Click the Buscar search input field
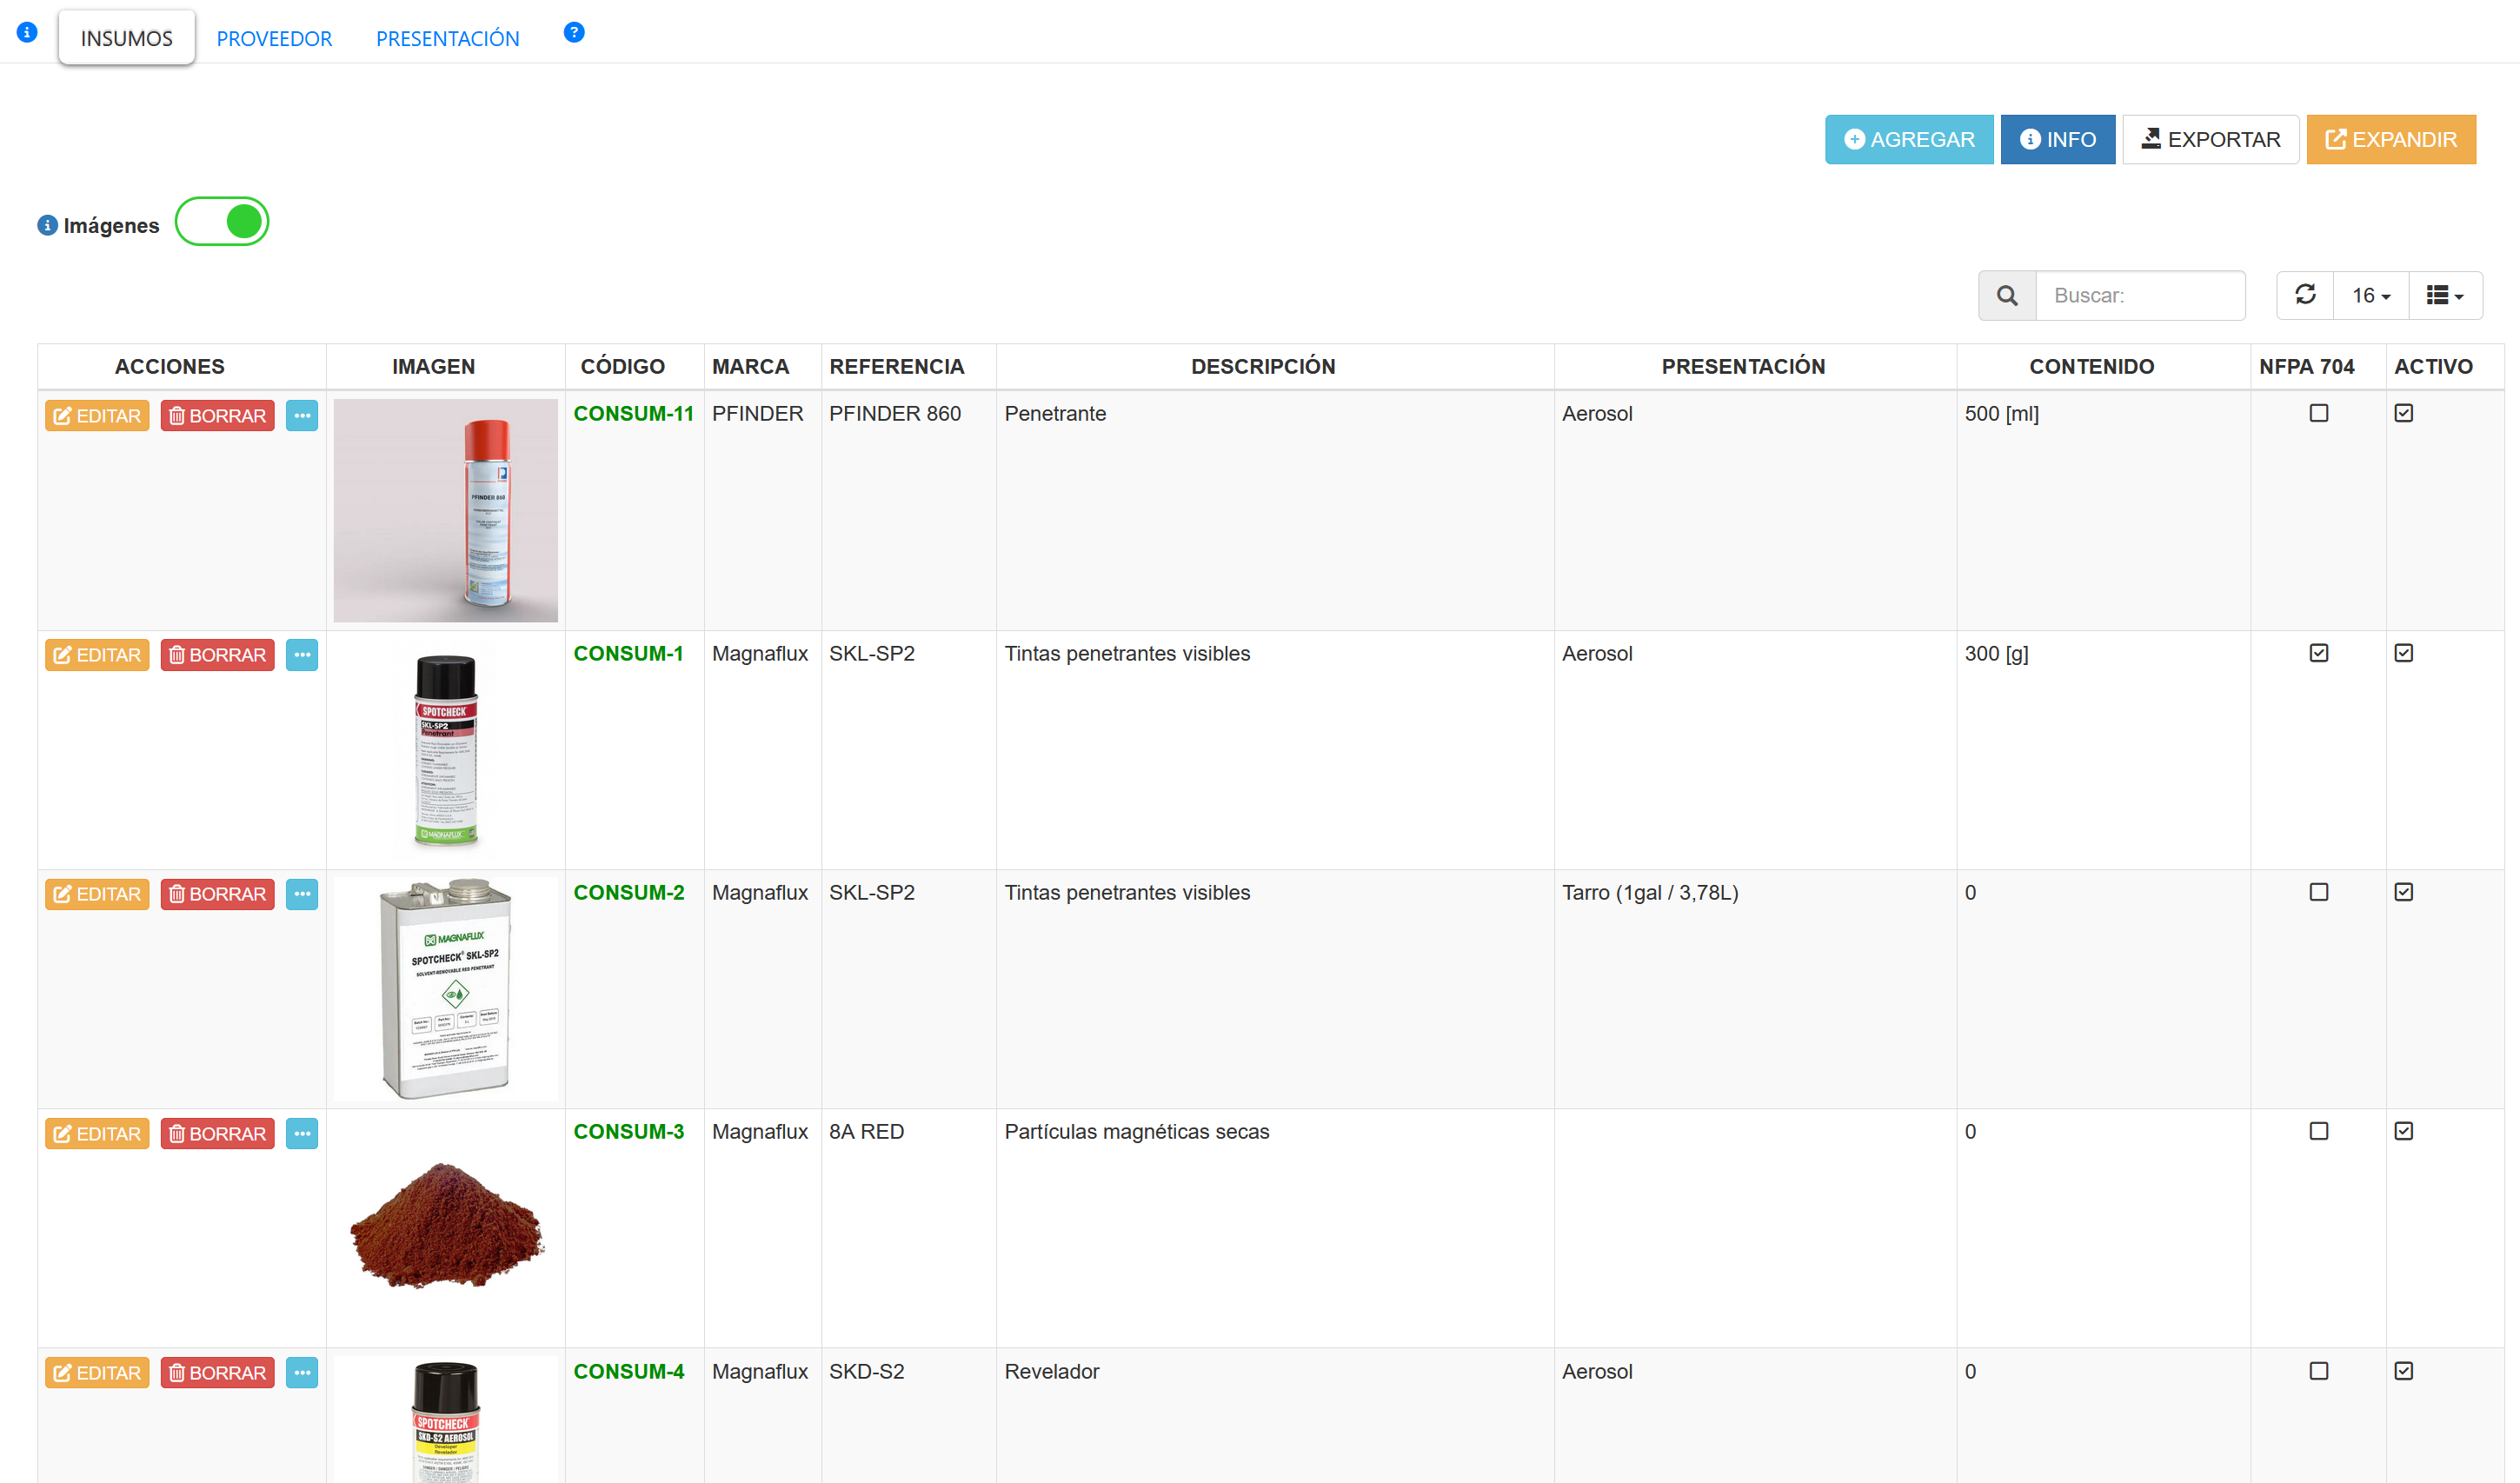The image size is (2520, 1483). pos(2139,296)
